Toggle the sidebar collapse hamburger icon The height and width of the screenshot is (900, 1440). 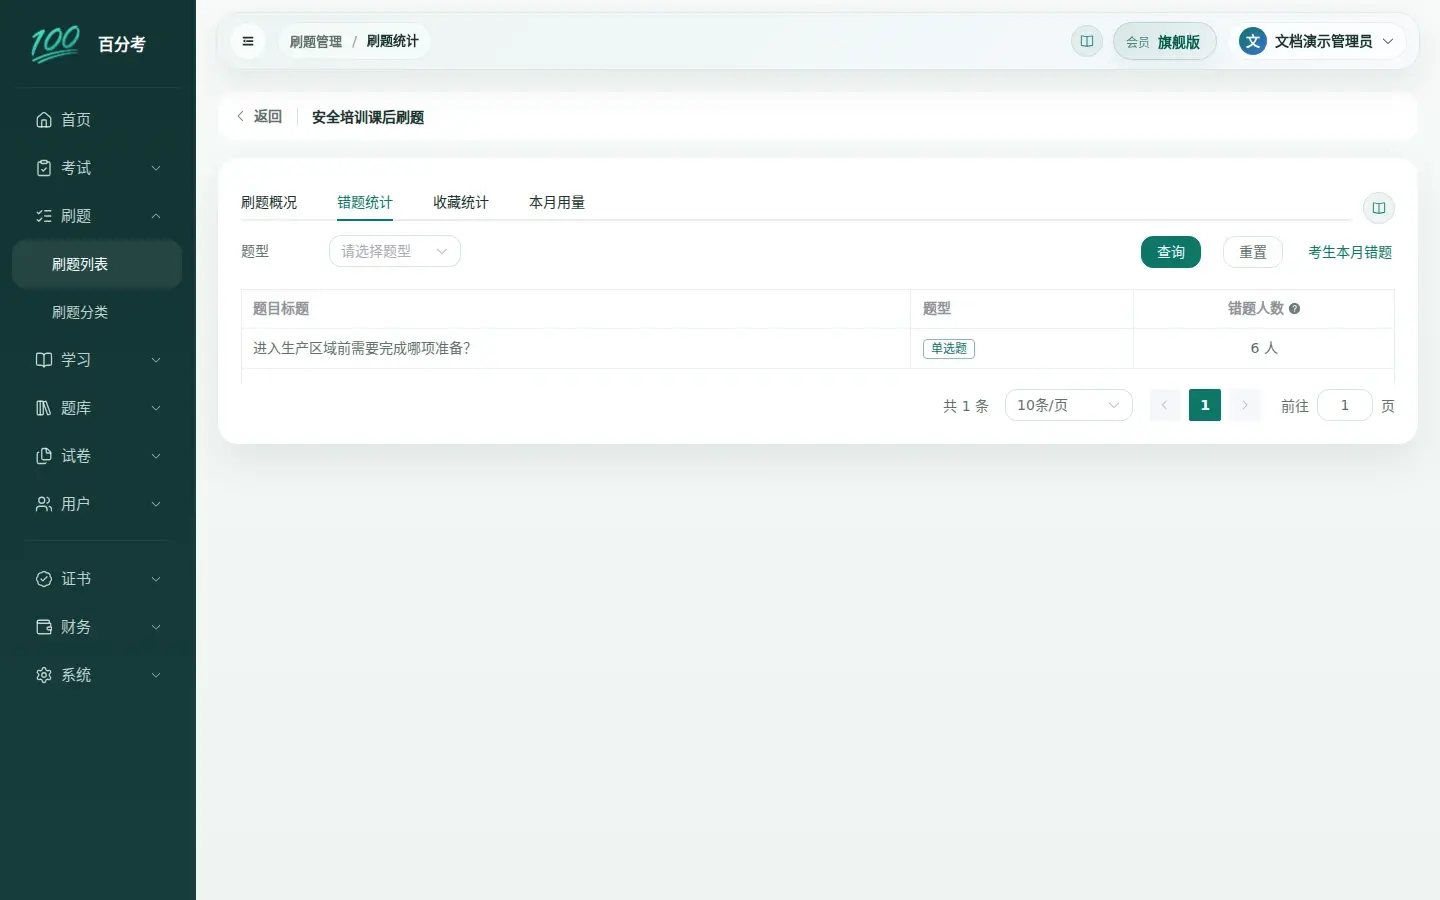coord(248,41)
